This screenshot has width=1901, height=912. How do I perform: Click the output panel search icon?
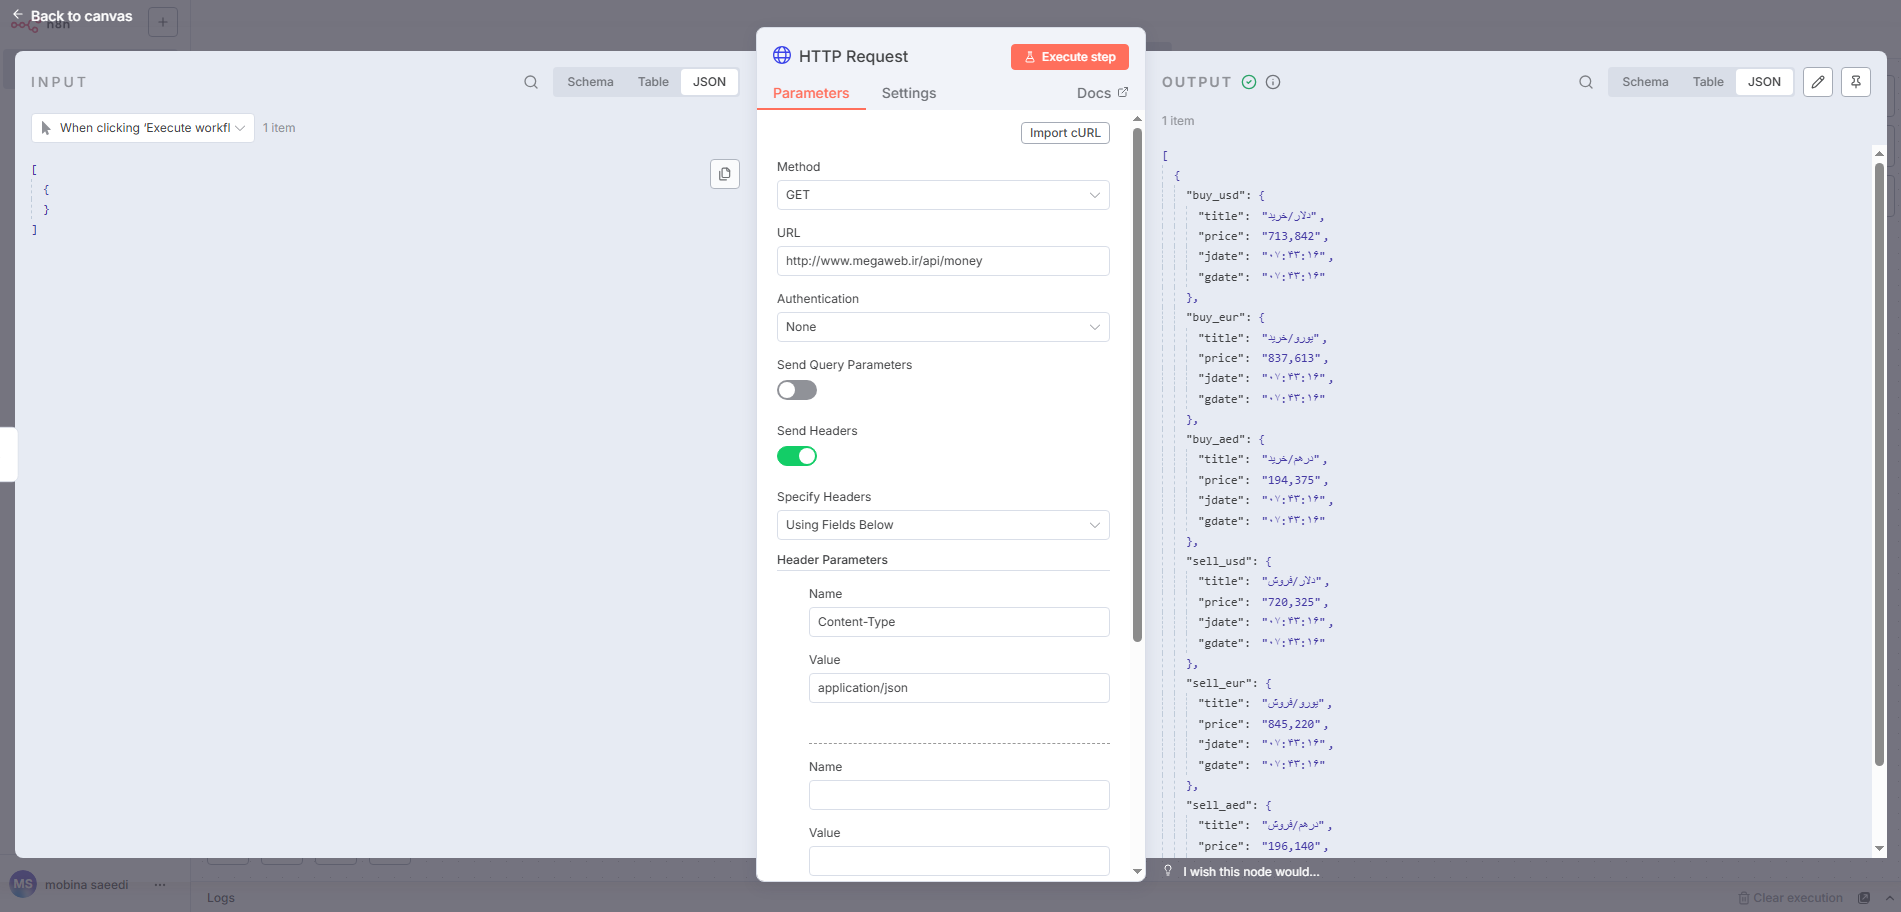click(1586, 82)
